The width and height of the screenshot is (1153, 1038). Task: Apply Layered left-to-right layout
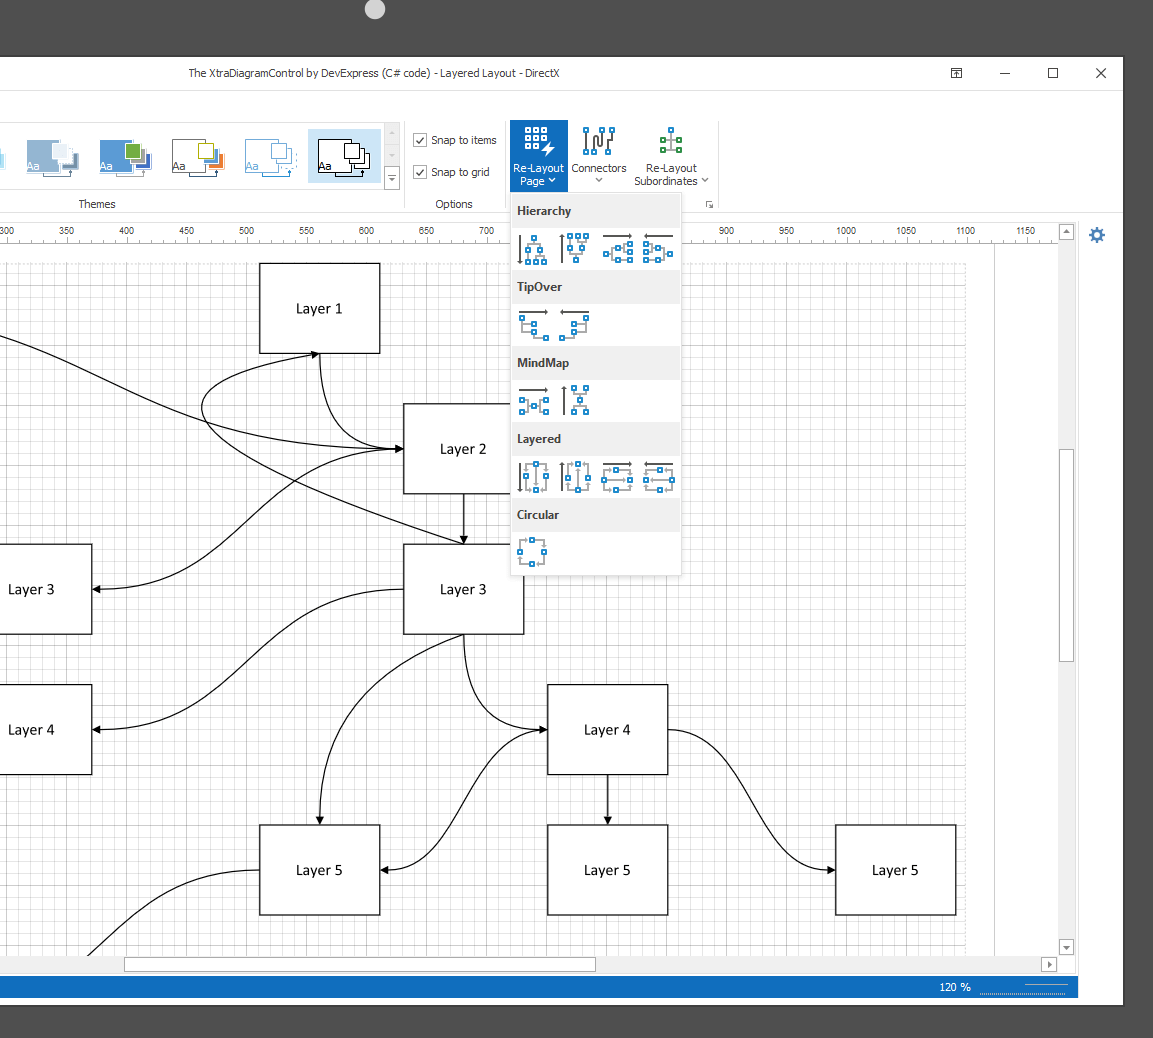click(617, 478)
